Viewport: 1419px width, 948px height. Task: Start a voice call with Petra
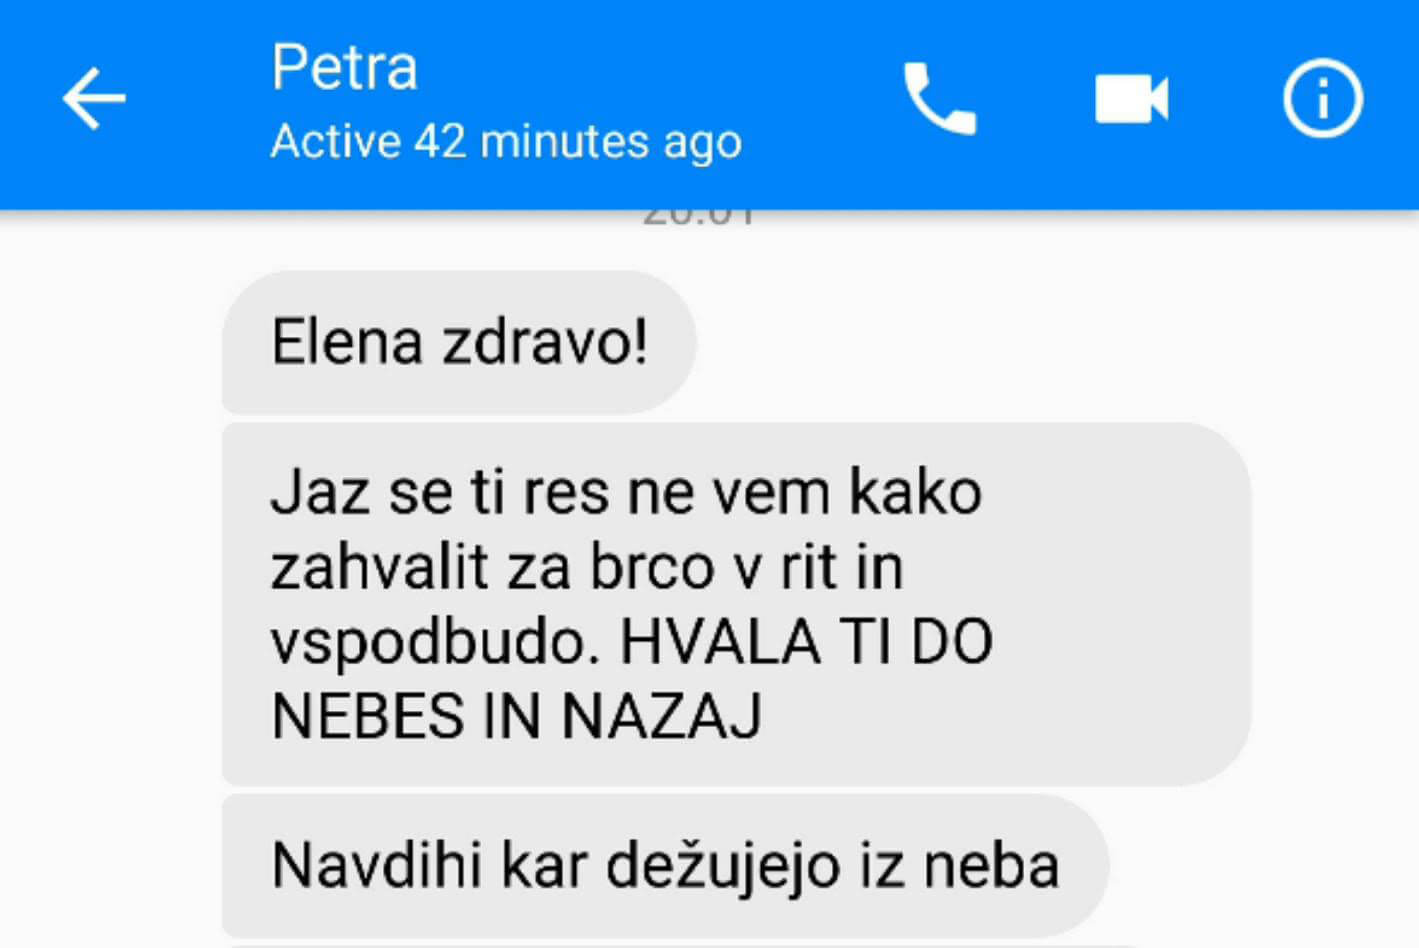pyautogui.click(x=939, y=98)
